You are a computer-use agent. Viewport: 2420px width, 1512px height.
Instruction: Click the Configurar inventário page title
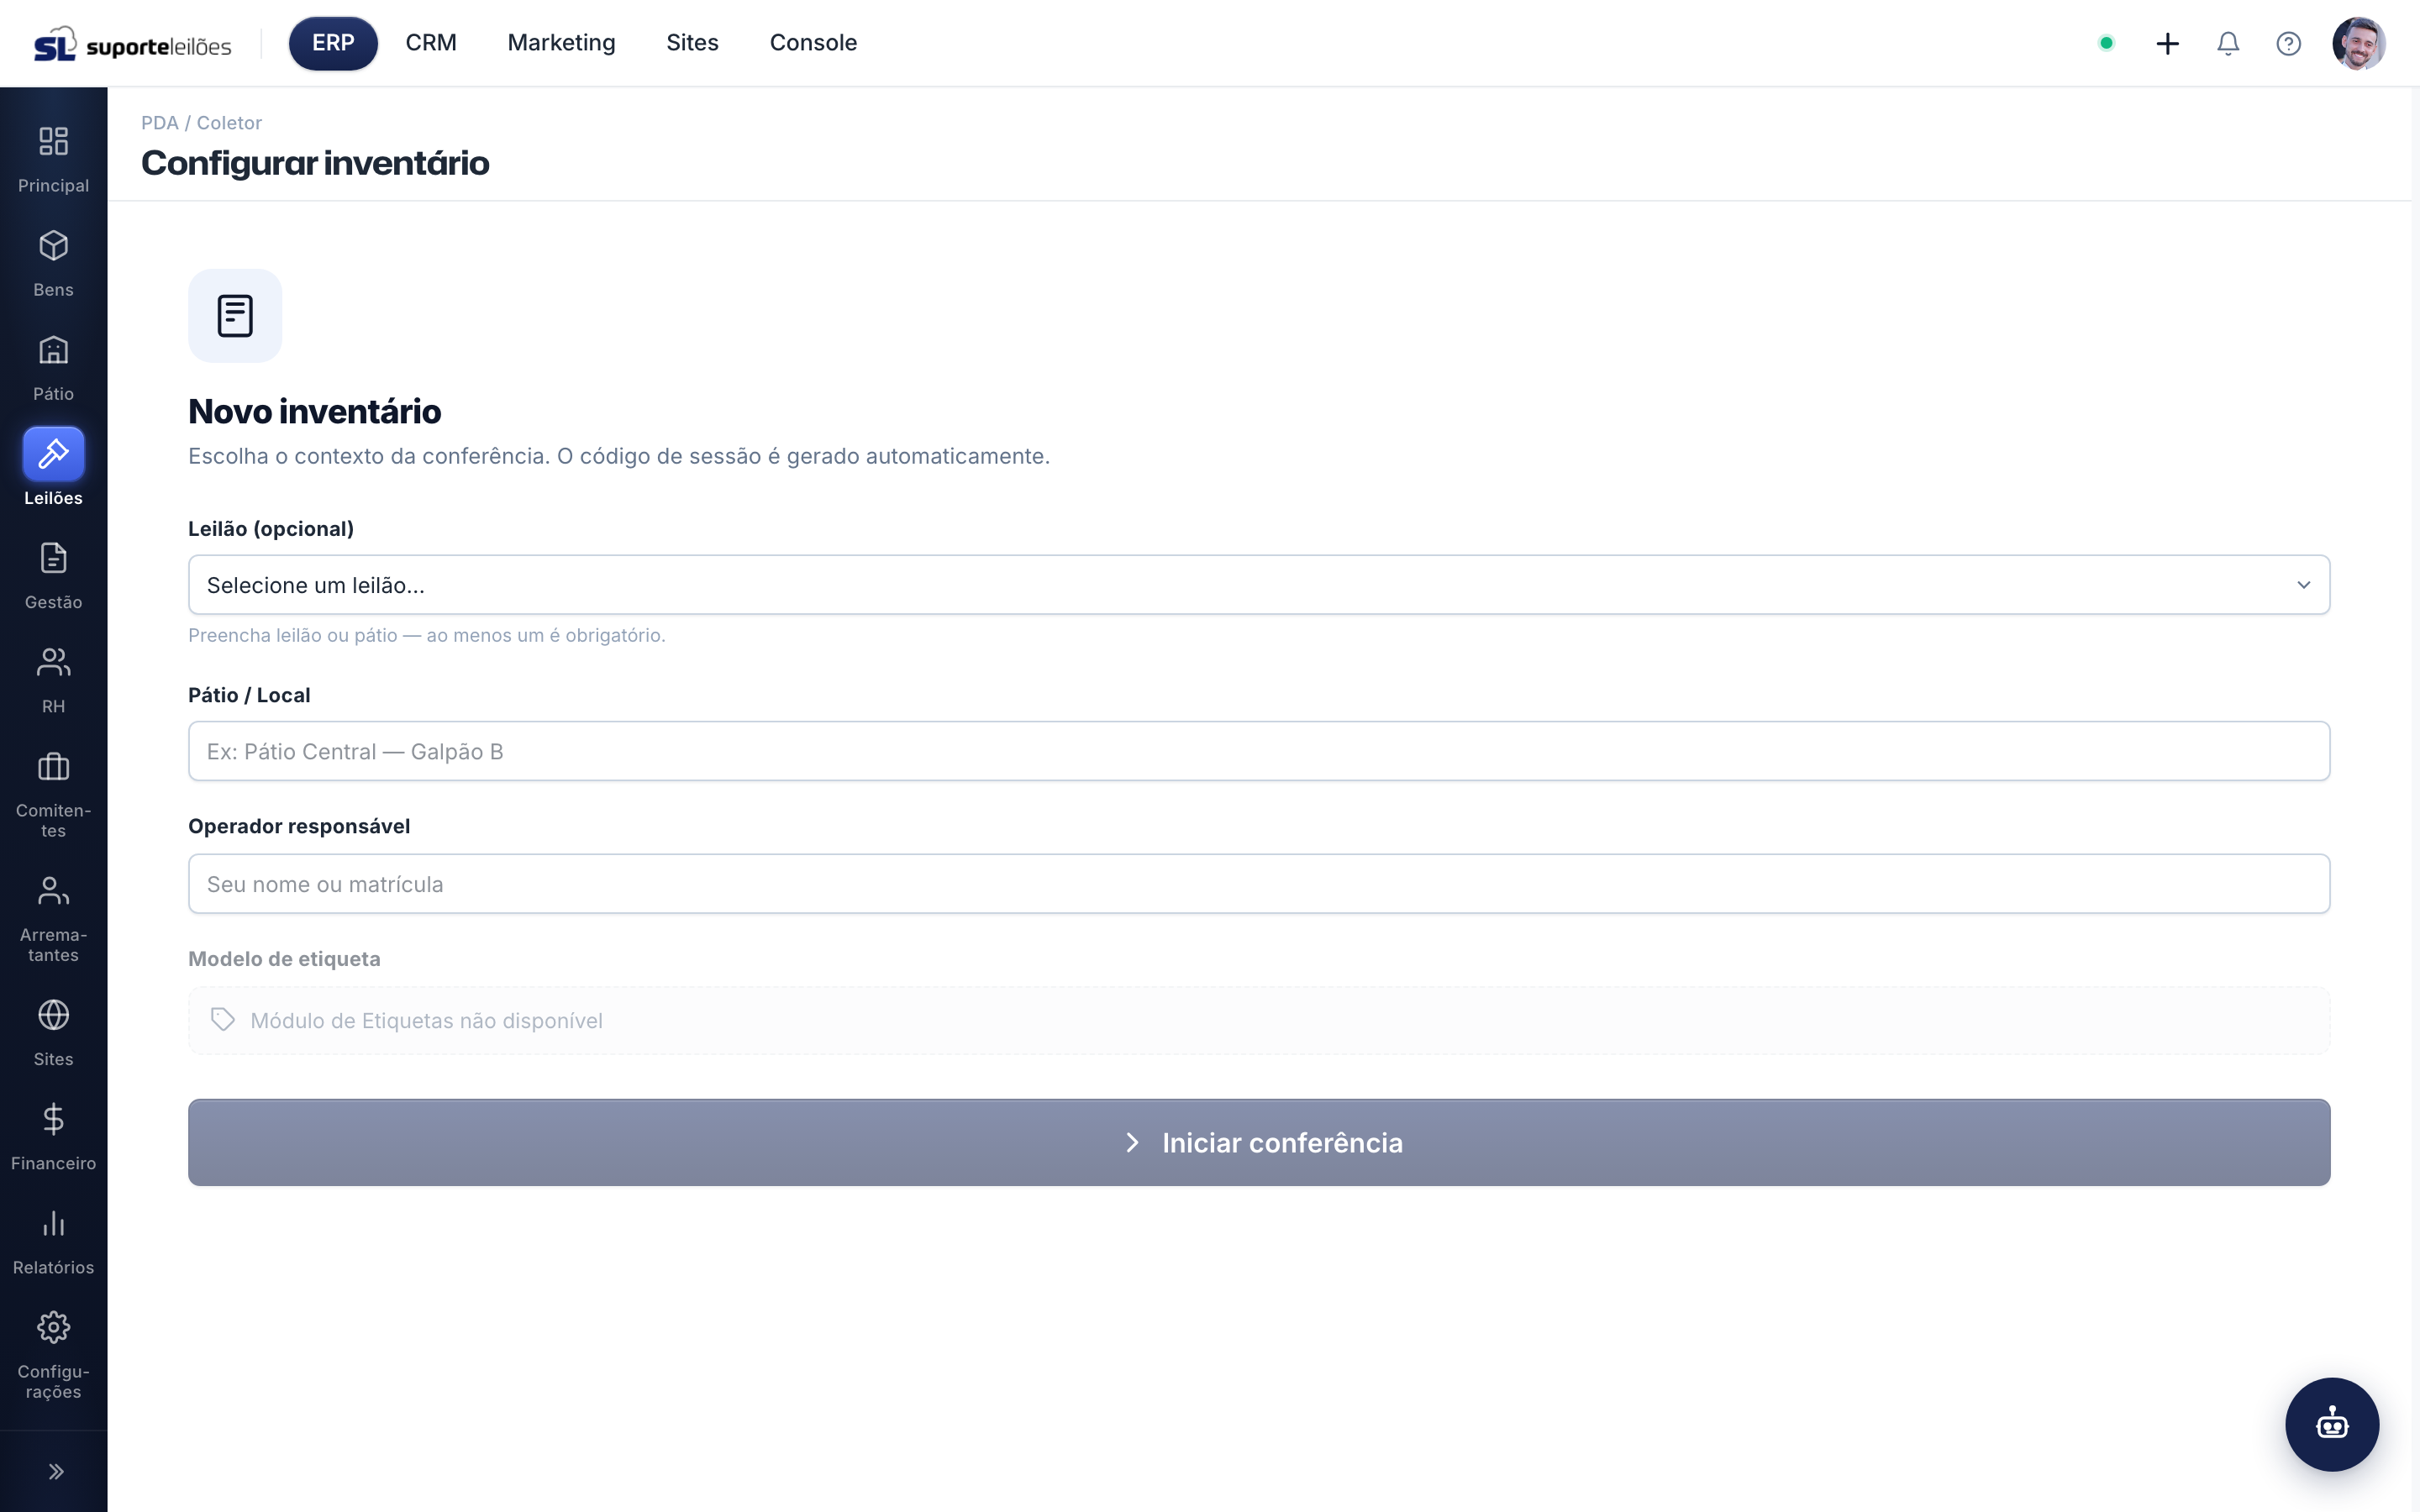[x=315, y=163]
